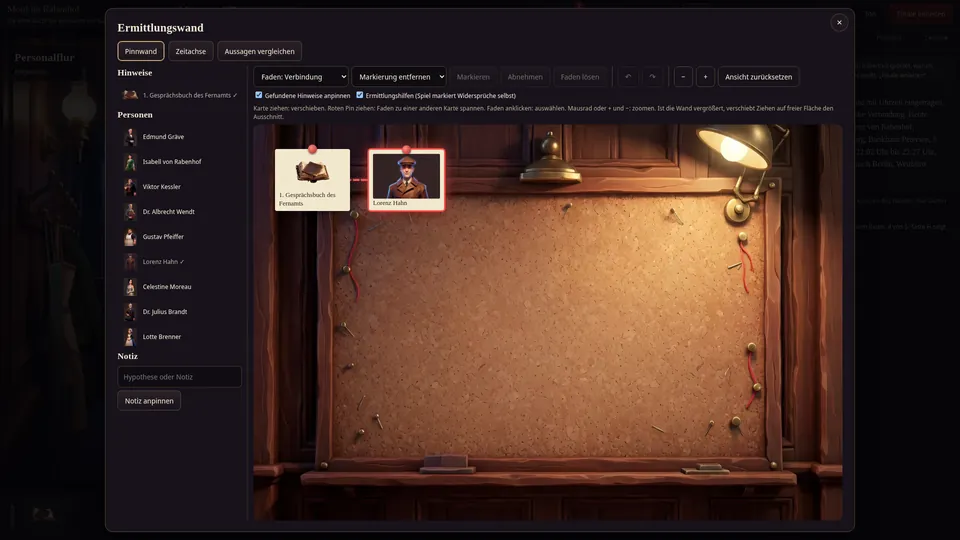Click the undo arrow icon

628,77
